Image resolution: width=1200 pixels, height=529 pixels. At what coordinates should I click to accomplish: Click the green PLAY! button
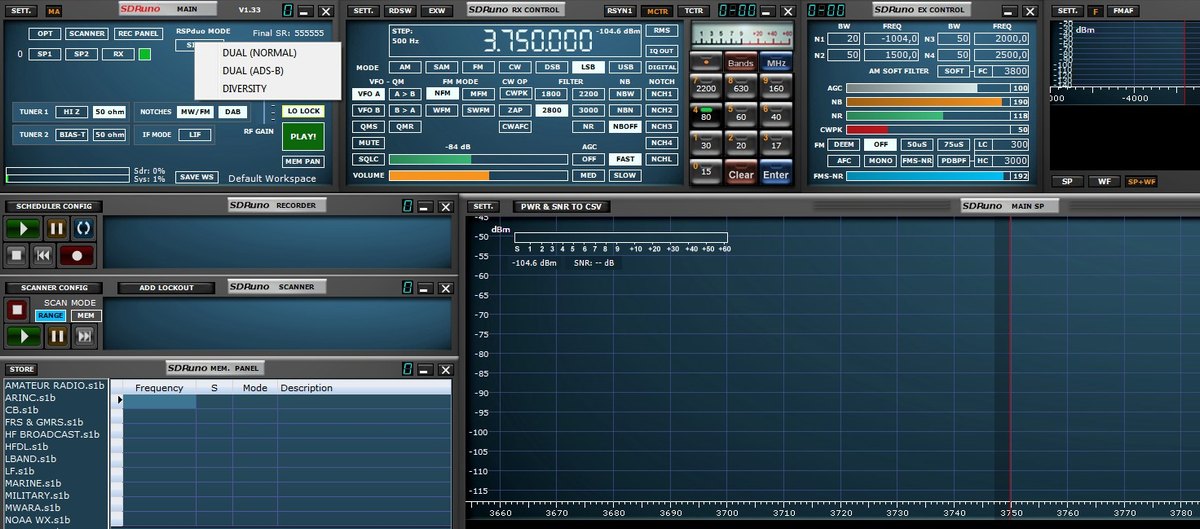303,136
